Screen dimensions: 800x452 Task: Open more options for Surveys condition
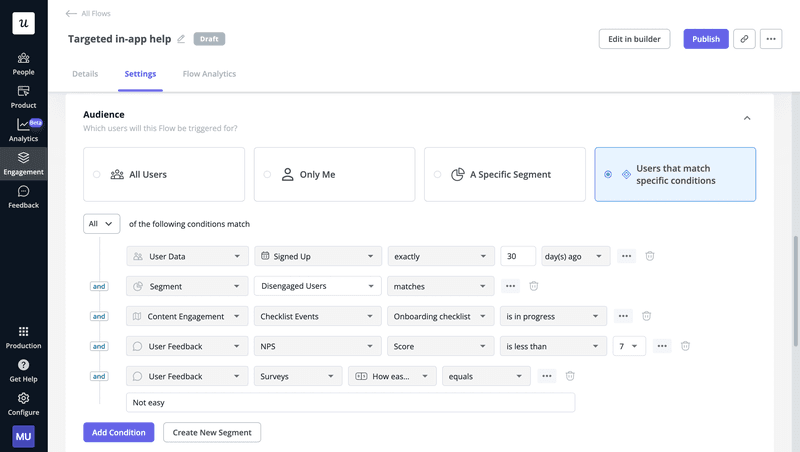pyautogui.click(x=546, y=376)
